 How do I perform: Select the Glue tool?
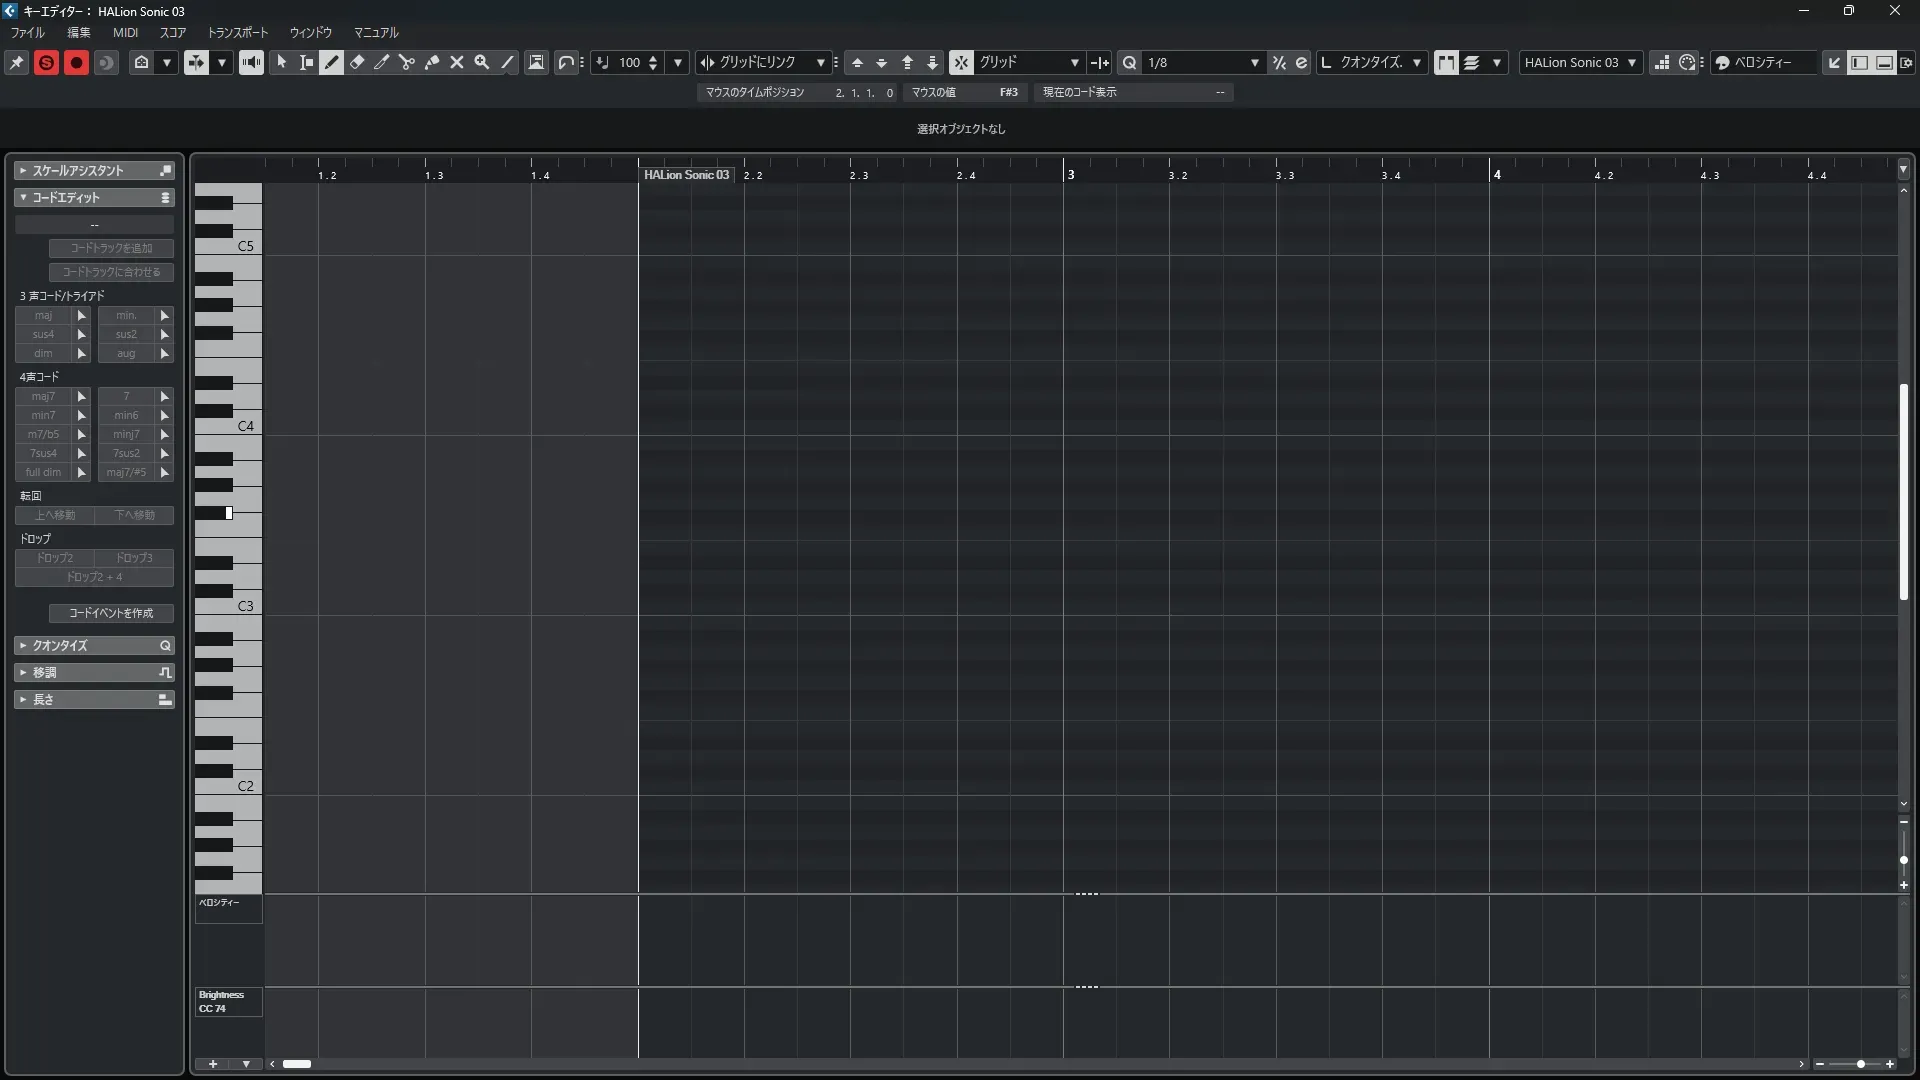pos(432,62)
